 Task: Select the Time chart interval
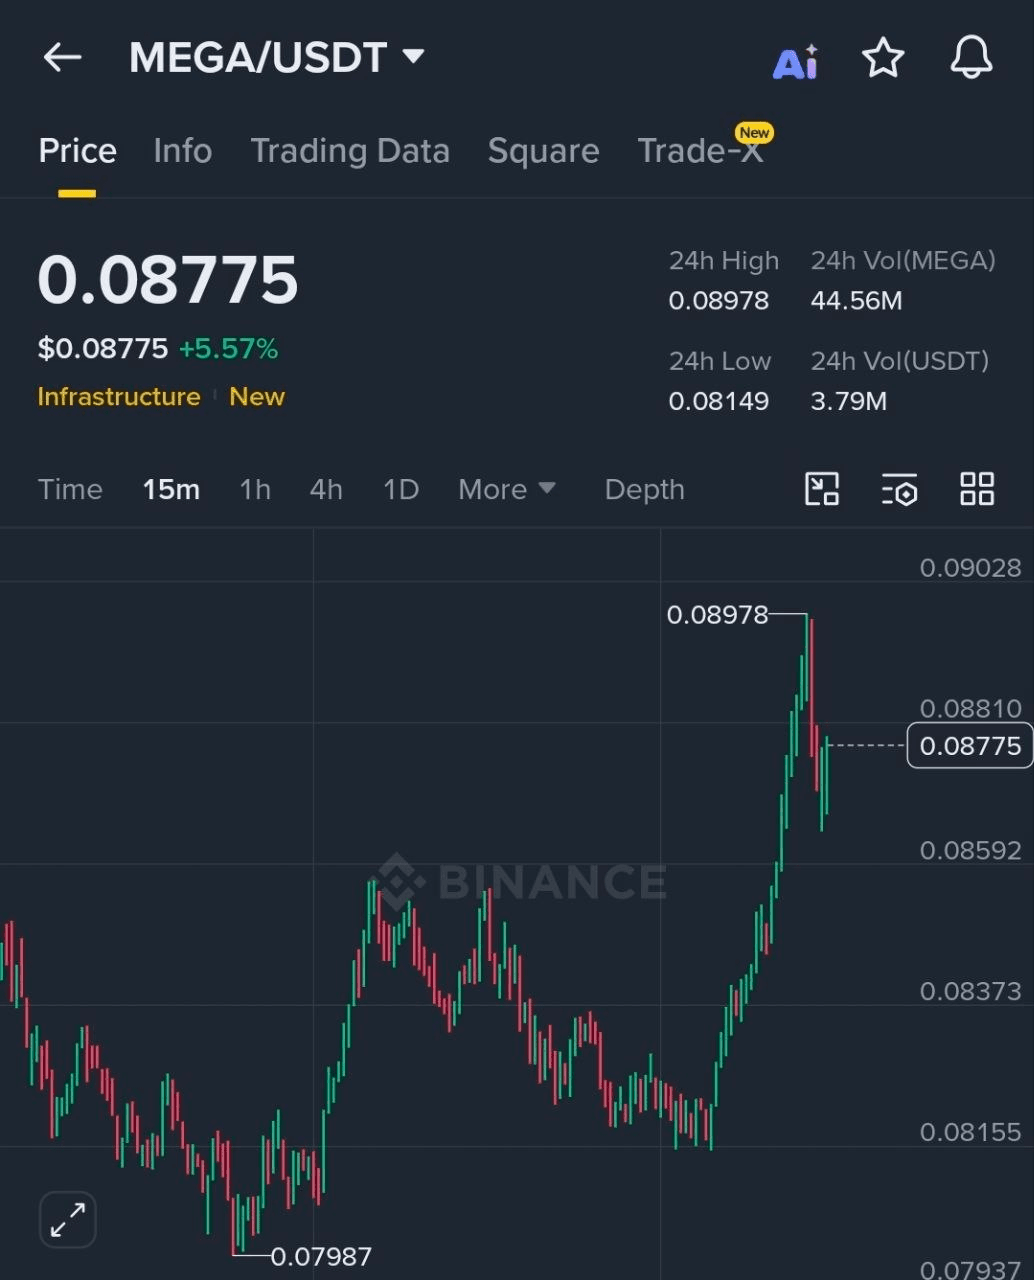coord(70,489)
